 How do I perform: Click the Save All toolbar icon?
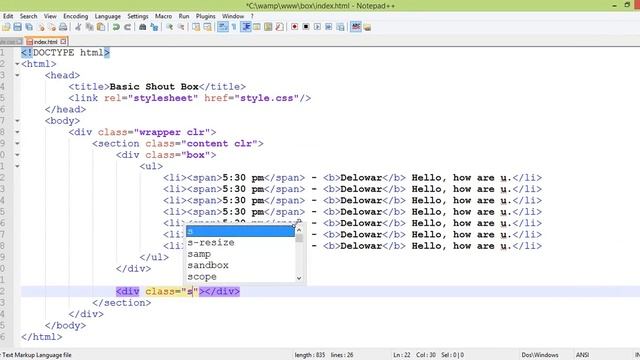29,27
